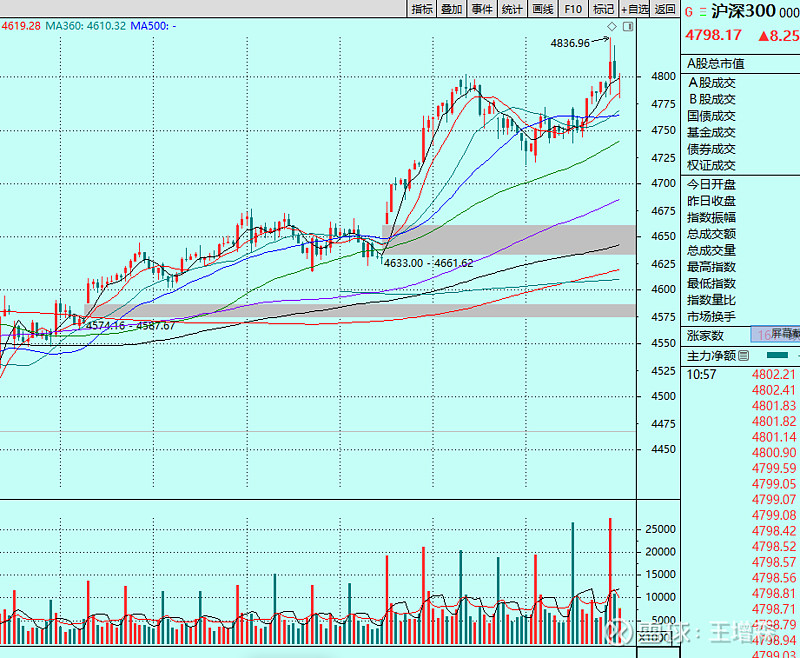Open the 指标 indicators menu

tap(422, 9)
